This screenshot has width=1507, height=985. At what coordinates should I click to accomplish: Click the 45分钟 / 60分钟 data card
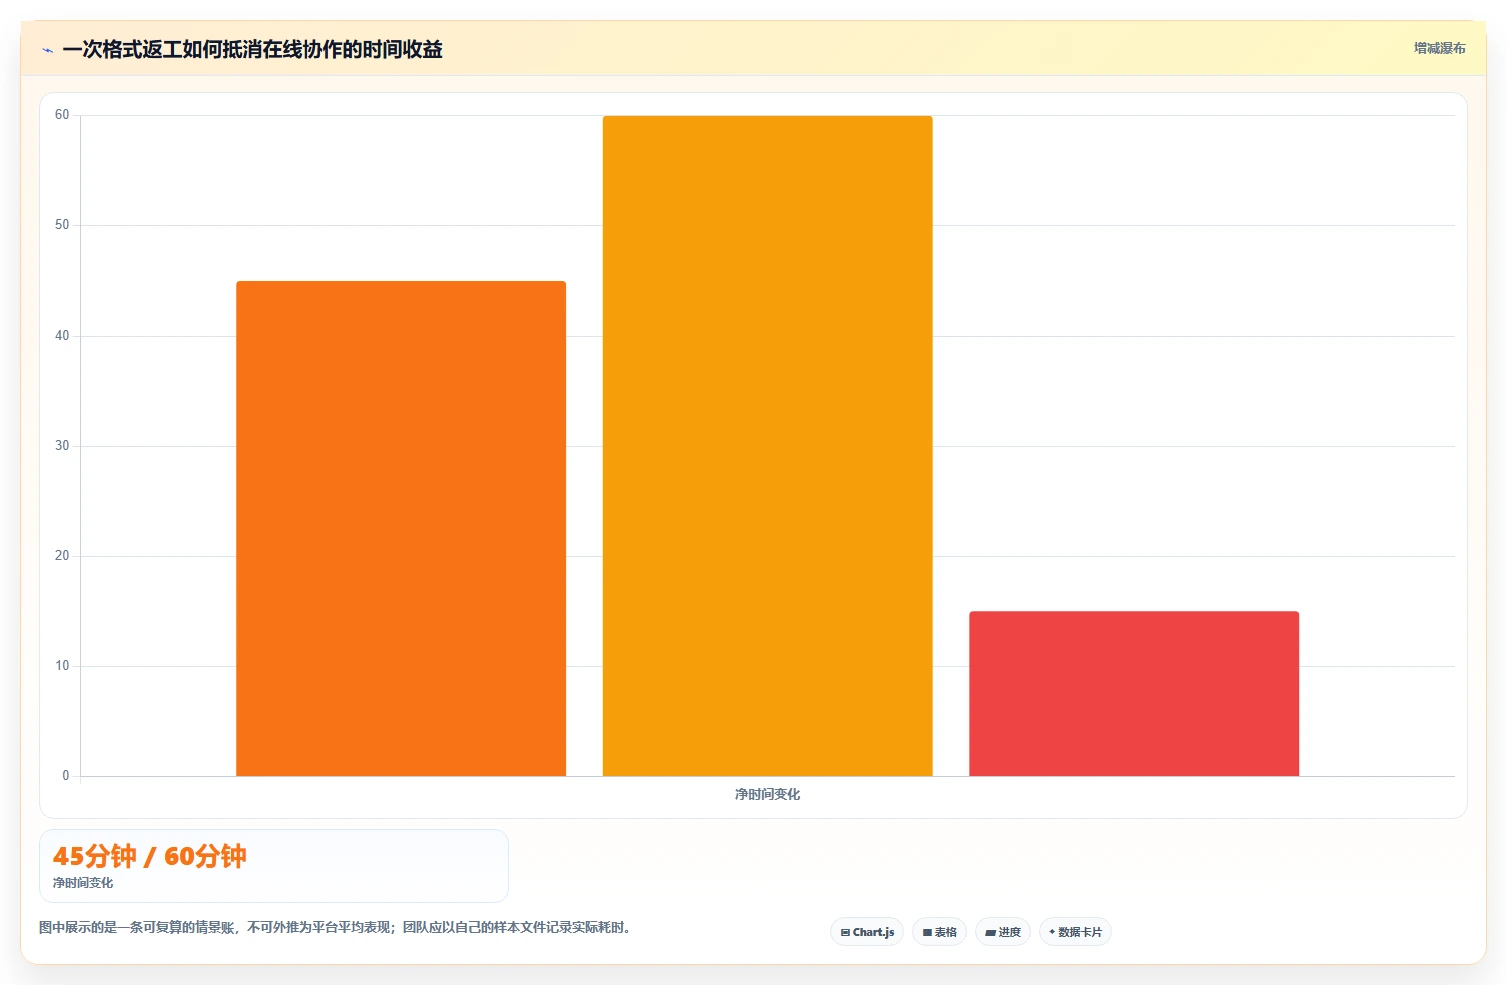274,866
